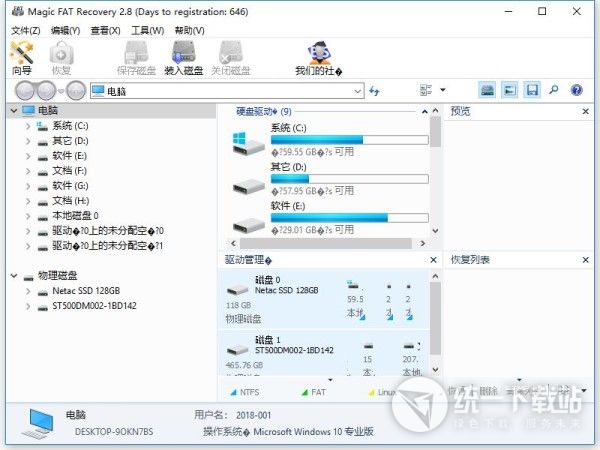Click the drive list vertical scrollbar
This screenshot has width=600, height=450.
point(435,132)
